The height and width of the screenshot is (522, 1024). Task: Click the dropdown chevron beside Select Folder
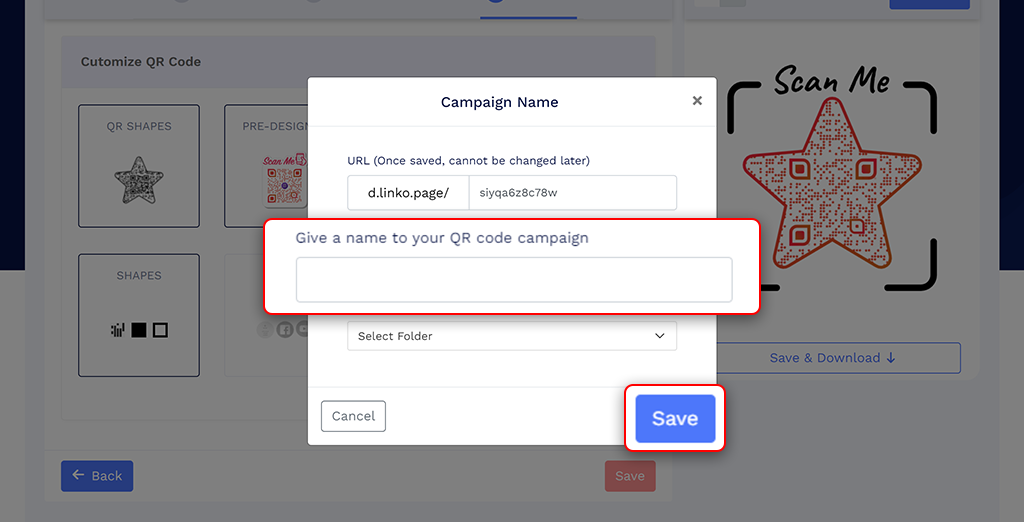pos(659,336)
